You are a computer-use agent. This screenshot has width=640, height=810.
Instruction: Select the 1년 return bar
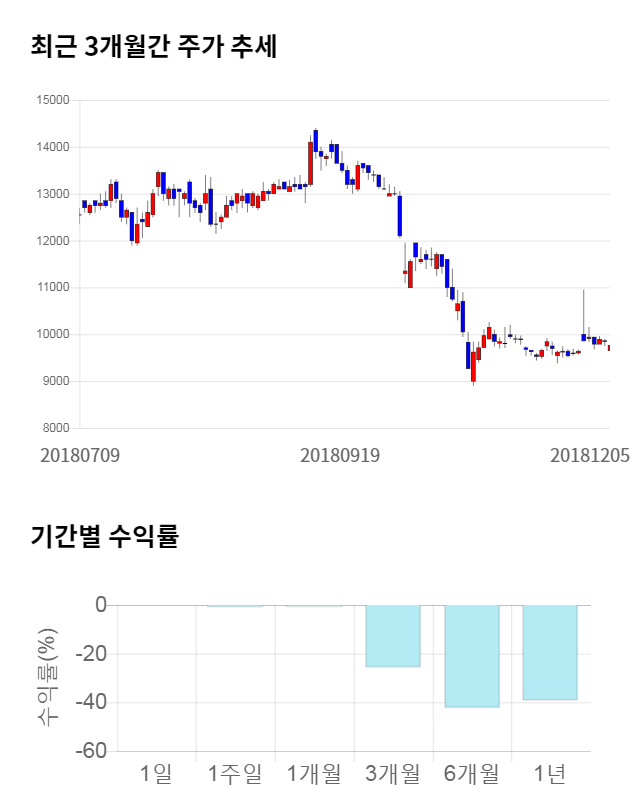550,652
